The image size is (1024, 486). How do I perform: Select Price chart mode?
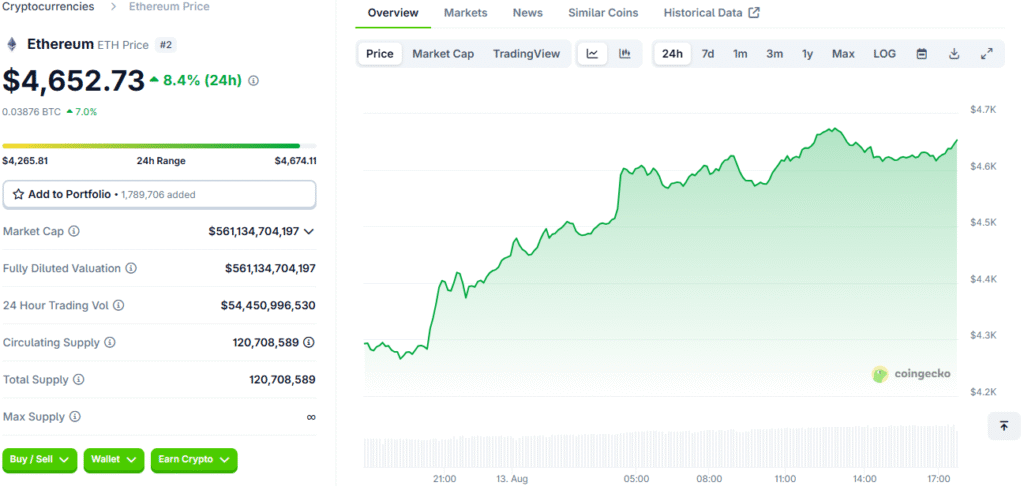[x=379, y=54]
